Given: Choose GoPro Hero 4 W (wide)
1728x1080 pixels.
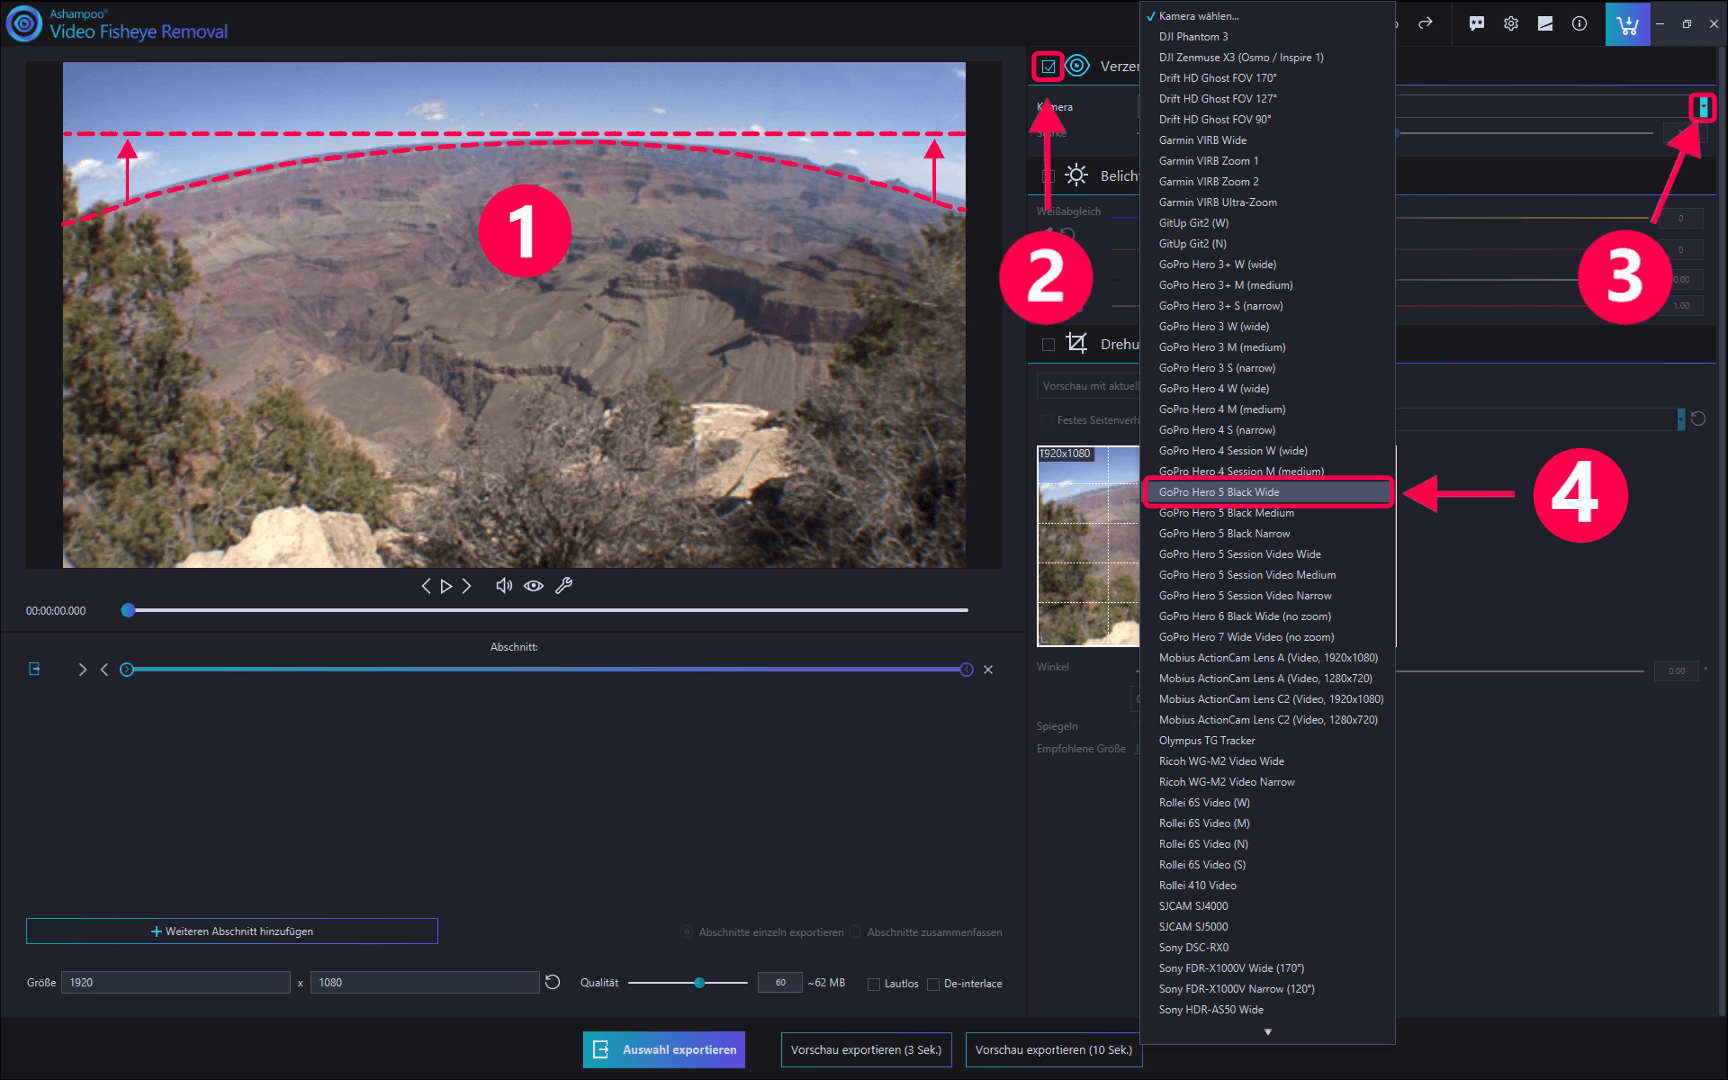Looking at the screenshot, I should click(x=1268, y=389).
